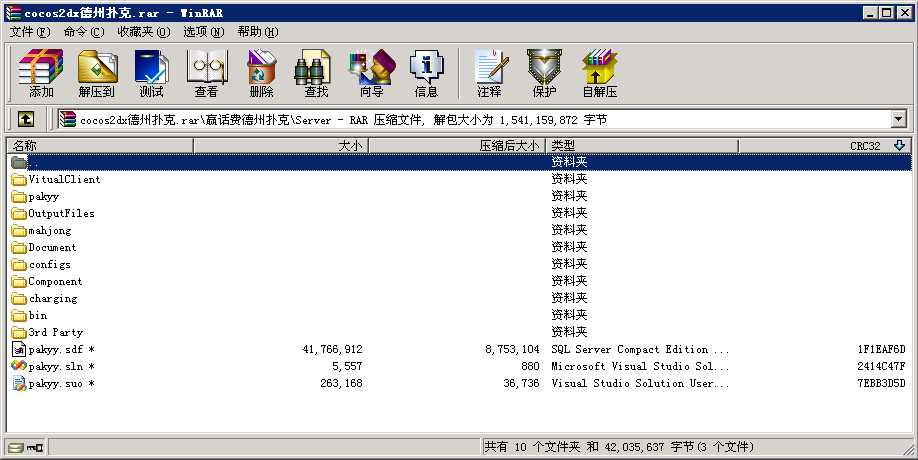
Task: Open the 选项(N) menu
Action: point(203,32)
